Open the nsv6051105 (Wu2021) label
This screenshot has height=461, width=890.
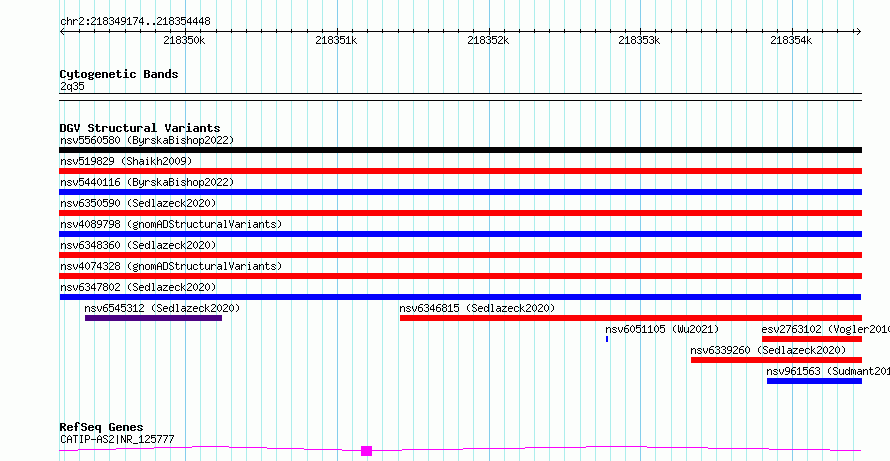point(662,329)
